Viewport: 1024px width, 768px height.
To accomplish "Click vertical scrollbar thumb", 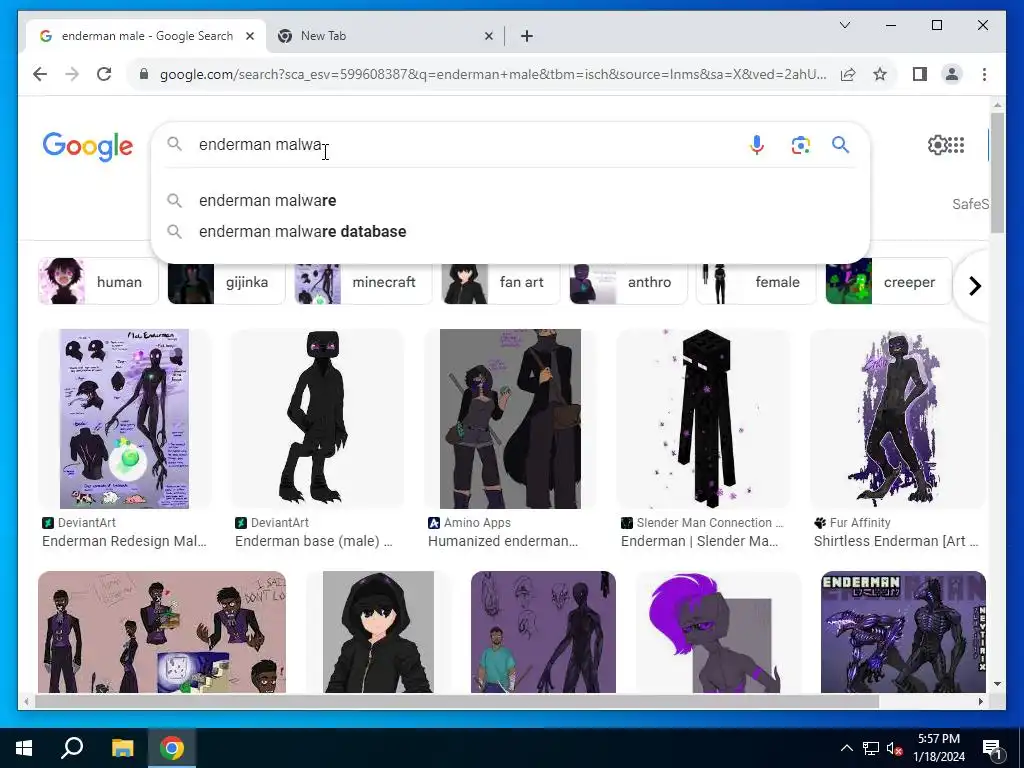I will click(997, 172).
